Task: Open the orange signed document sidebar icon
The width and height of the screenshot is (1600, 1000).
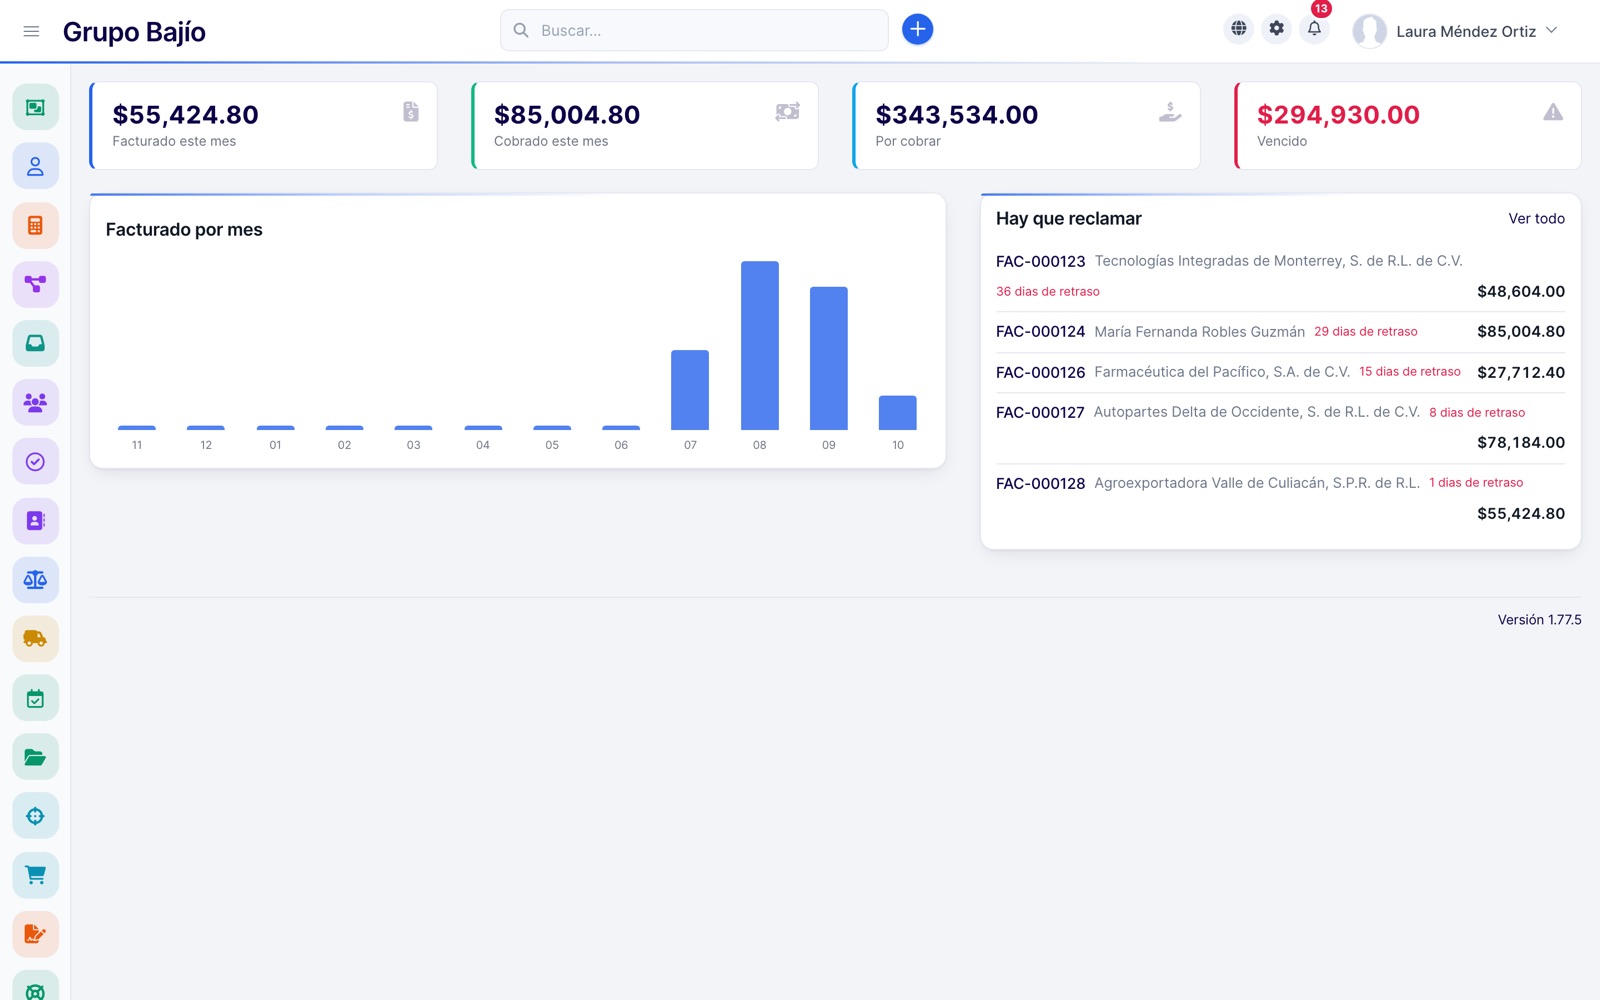Action: coord(35,934)
